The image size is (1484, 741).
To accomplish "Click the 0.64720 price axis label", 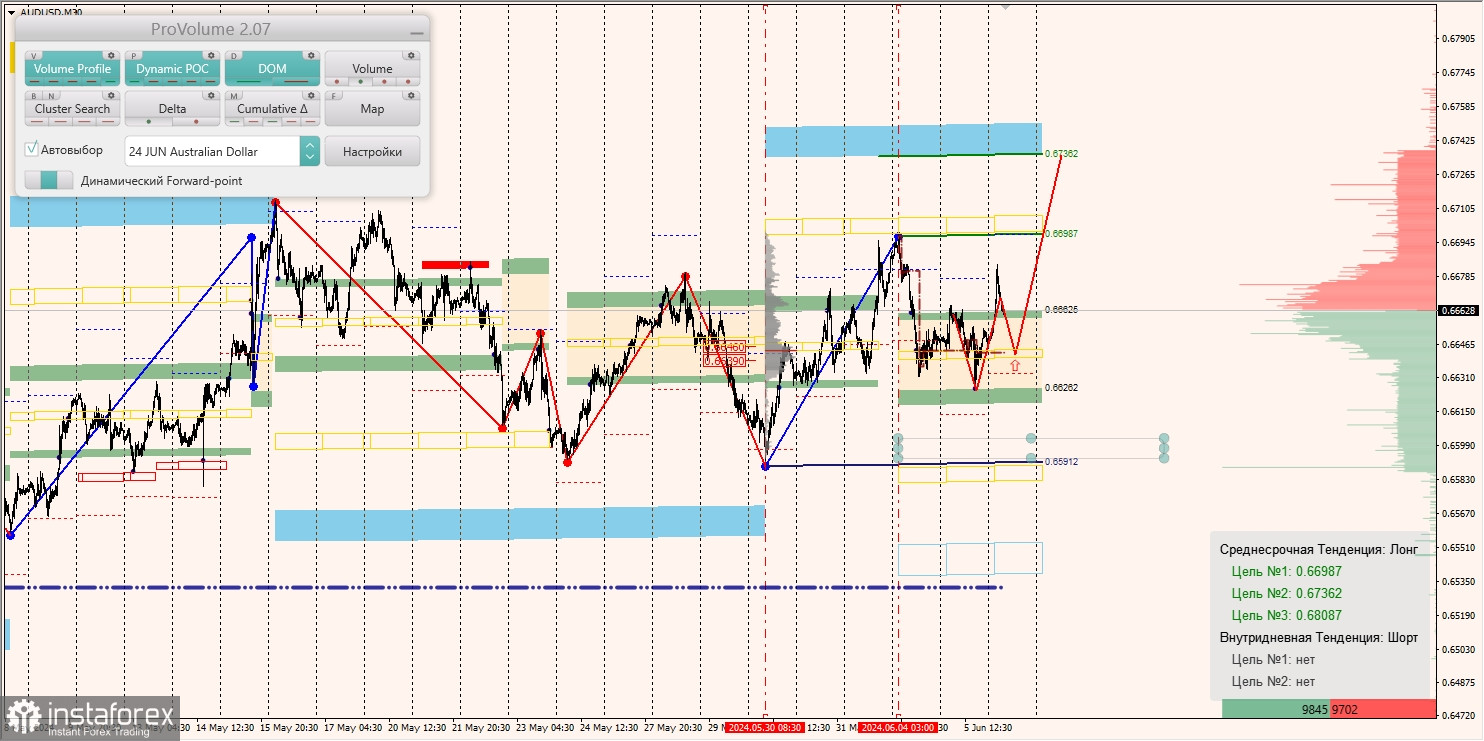I will click(1459, 716).
